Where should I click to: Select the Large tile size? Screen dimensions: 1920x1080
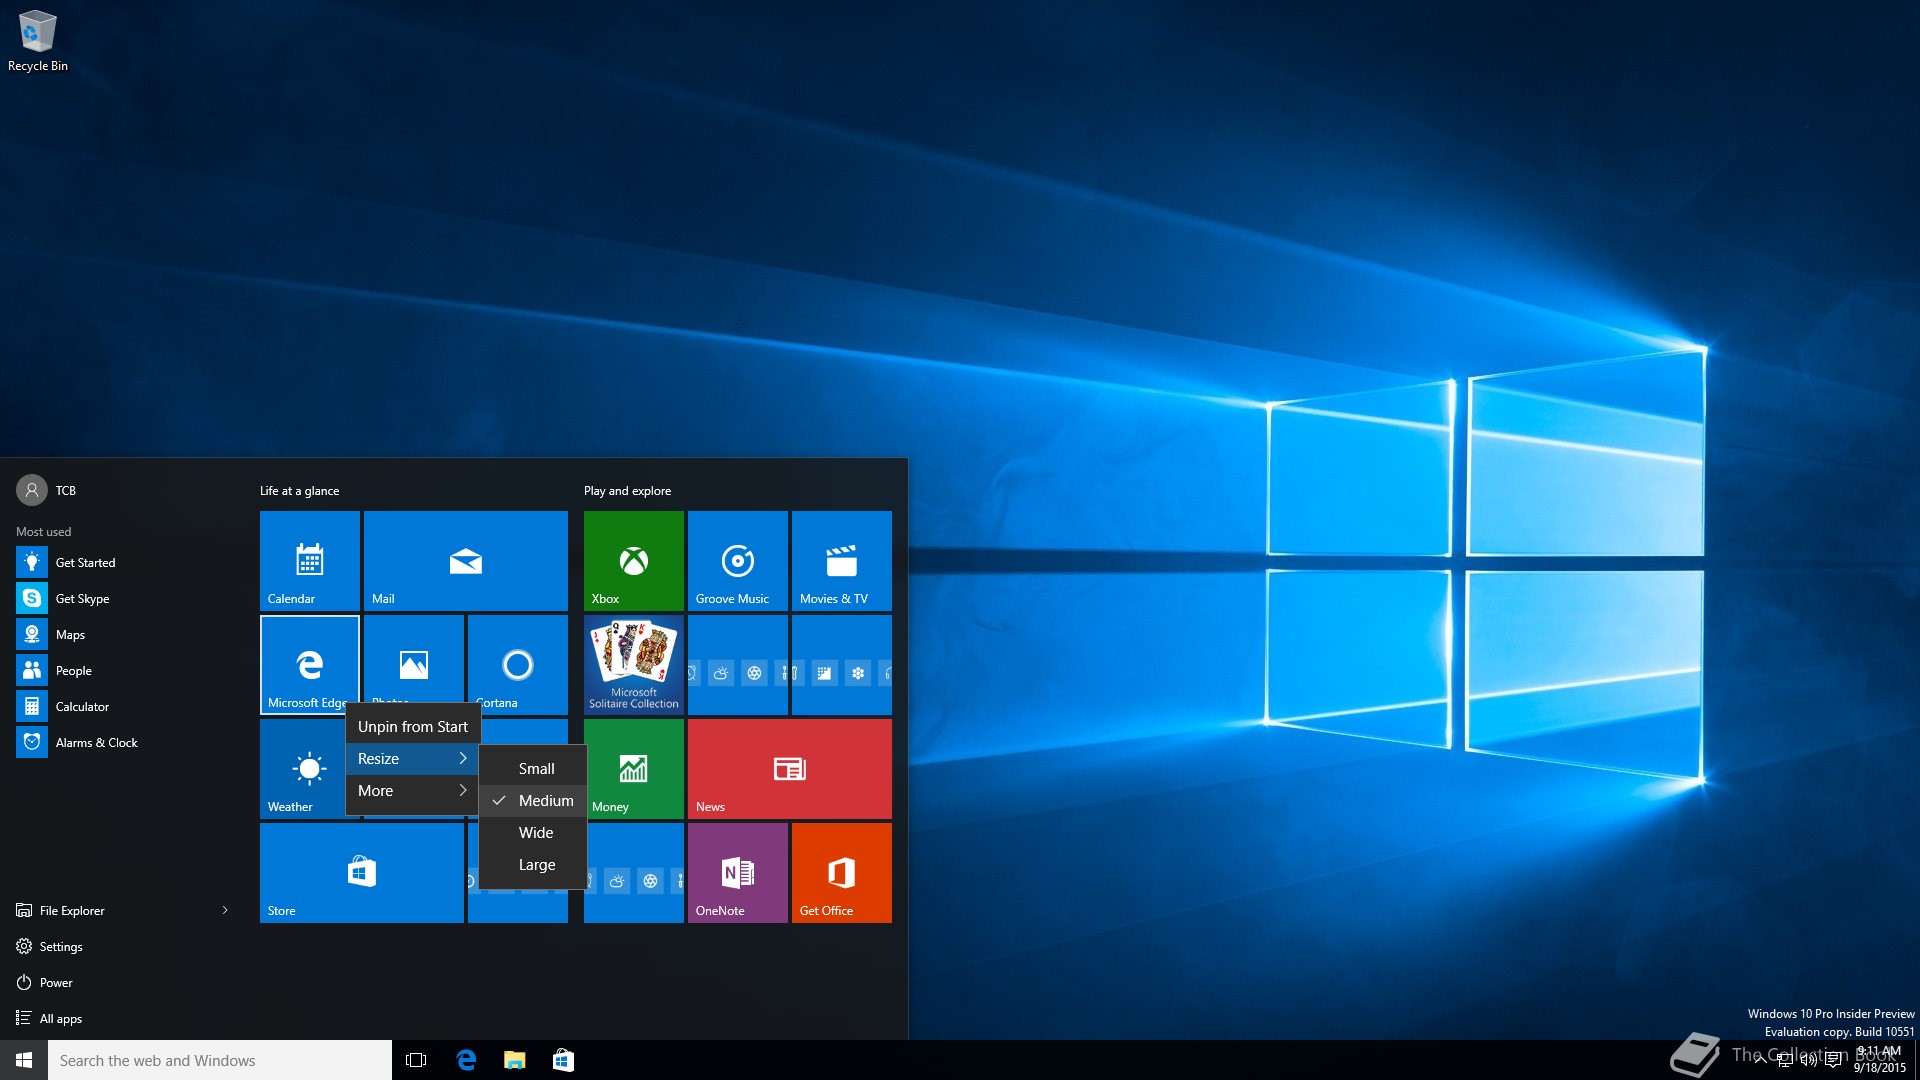click(533, 865)
